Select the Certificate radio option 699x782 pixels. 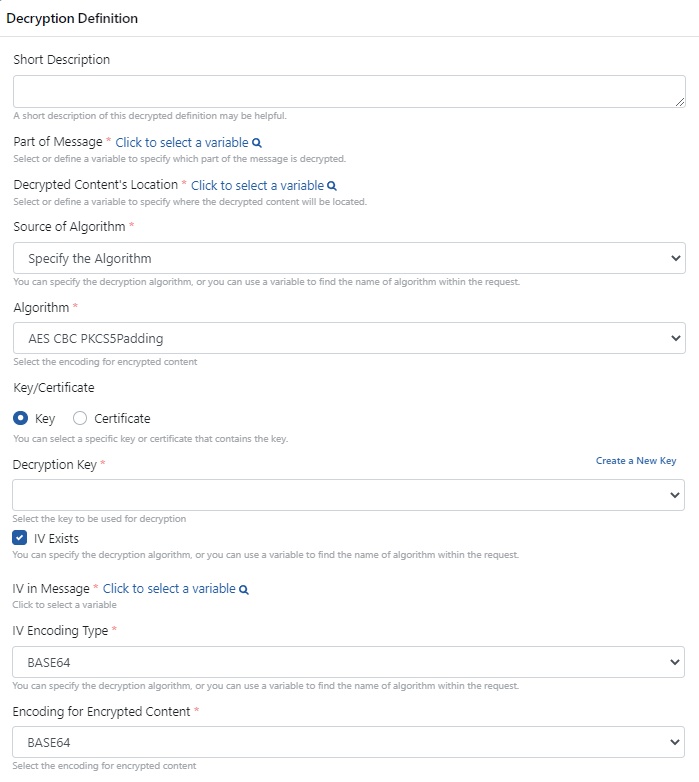80,418
